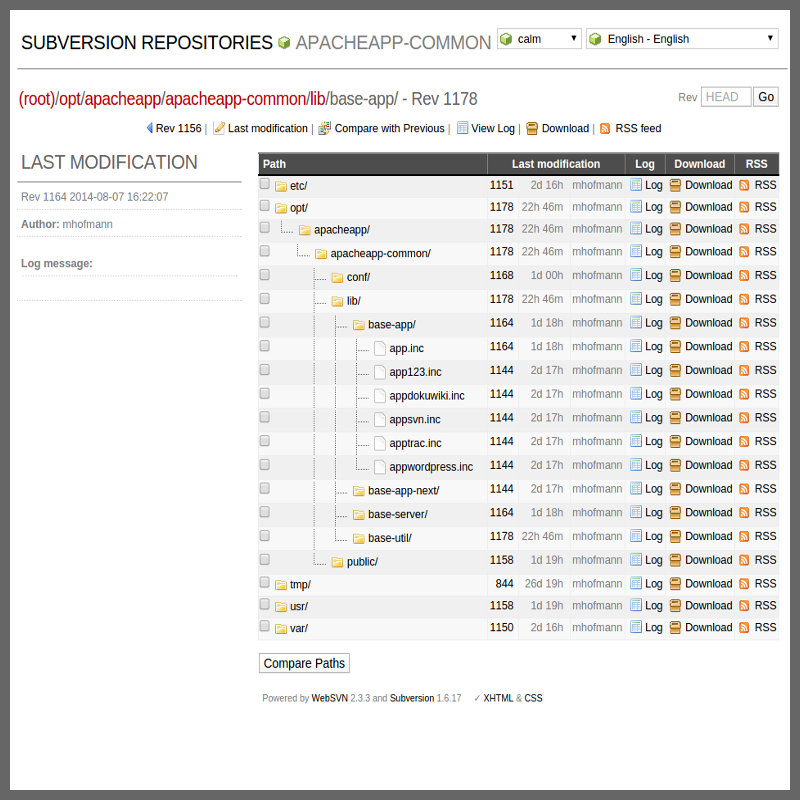Screen dimensions: 800x800
Task: Click the View Log menu link
Action: pos(493,129)
